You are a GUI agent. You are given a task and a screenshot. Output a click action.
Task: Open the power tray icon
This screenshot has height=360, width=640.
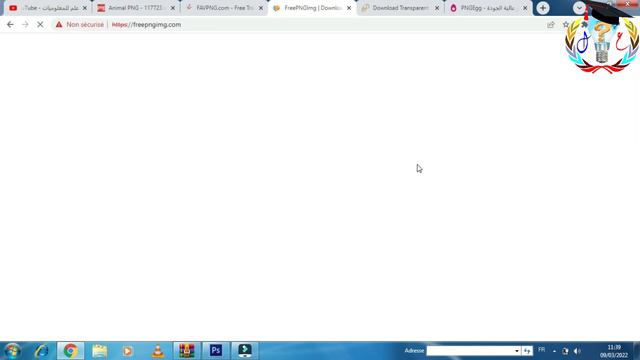565,351
